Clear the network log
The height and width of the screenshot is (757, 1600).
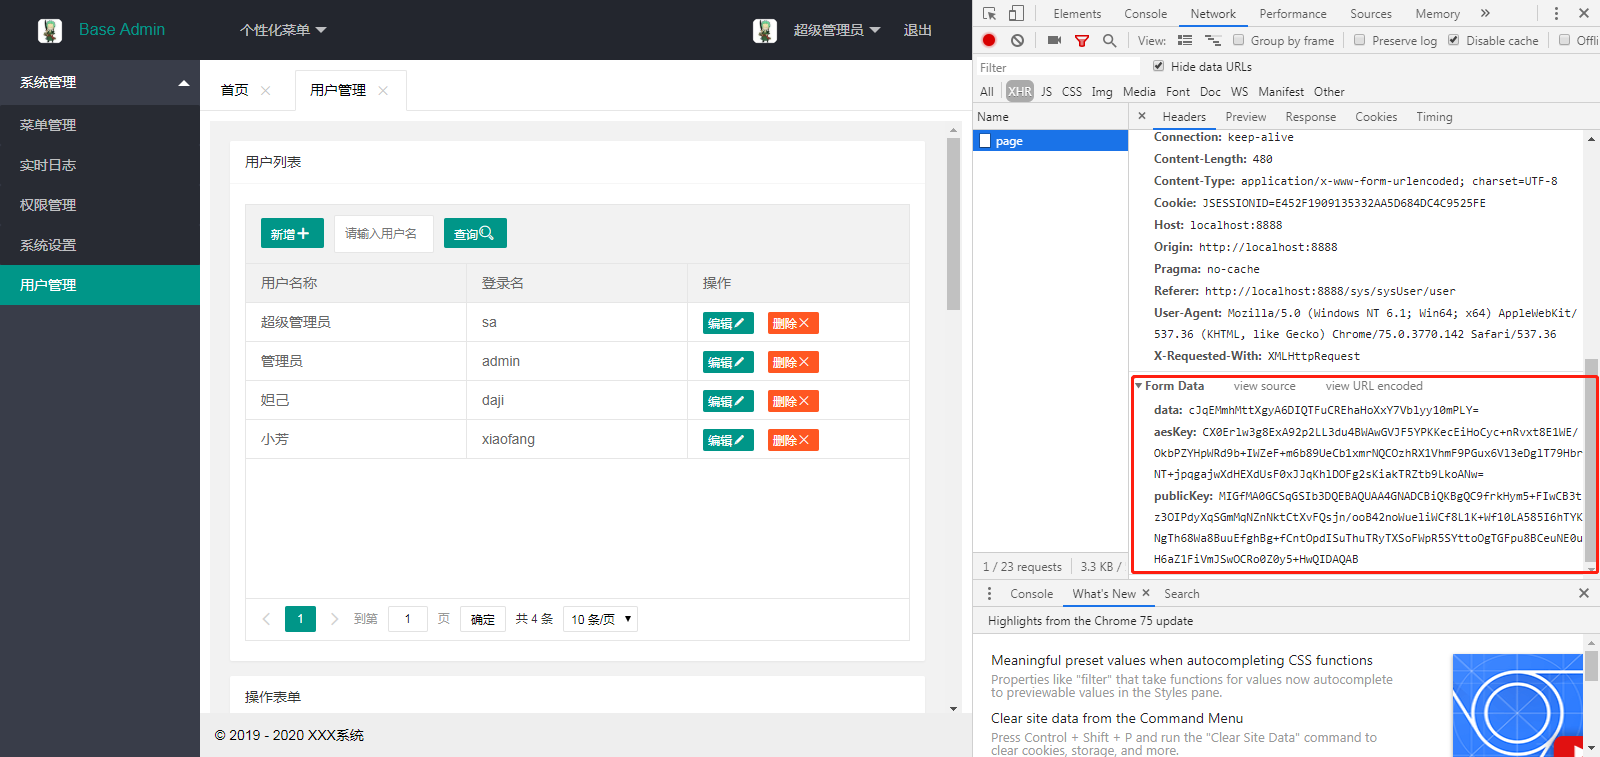pyautogui.click(x=1017, y=40)
